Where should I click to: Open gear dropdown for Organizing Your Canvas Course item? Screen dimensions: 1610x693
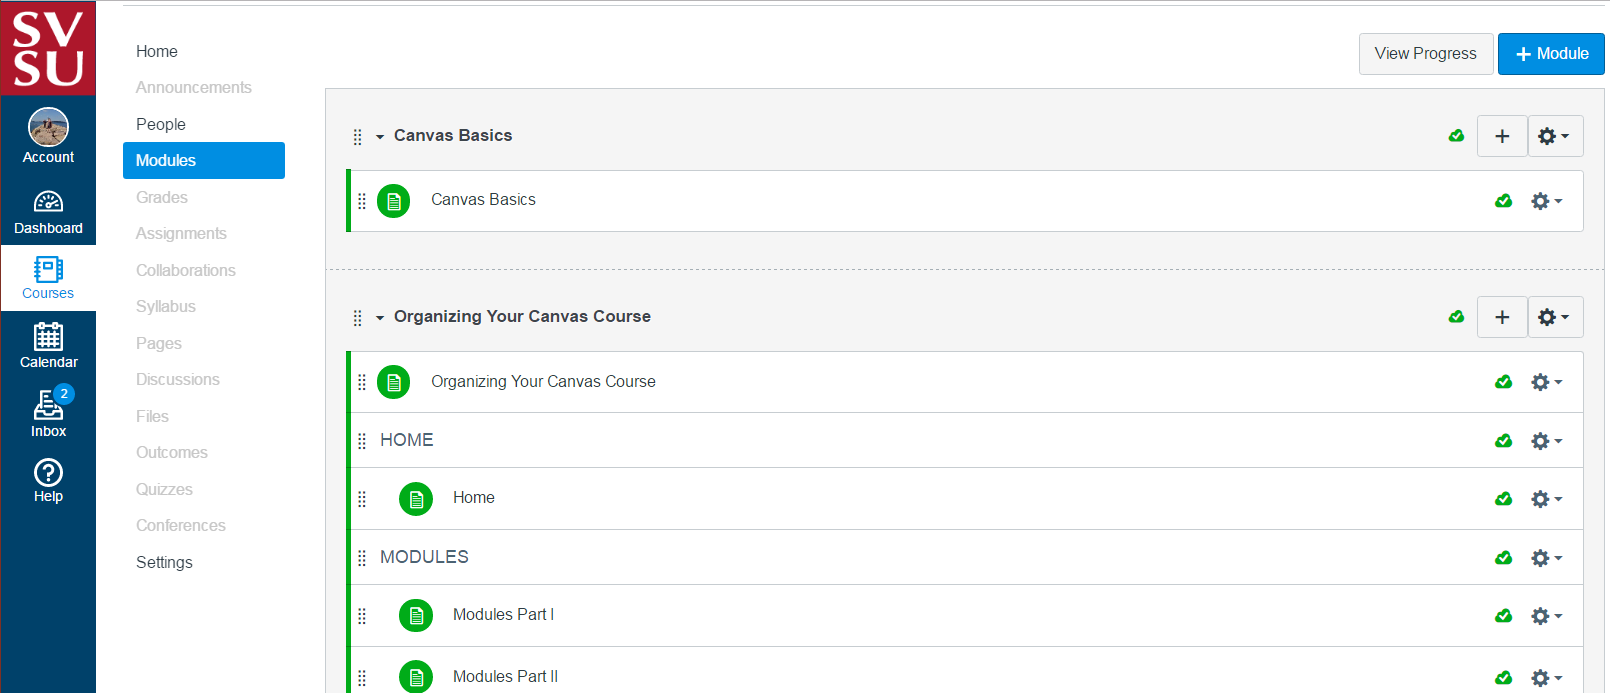(x=1546, y=382)
